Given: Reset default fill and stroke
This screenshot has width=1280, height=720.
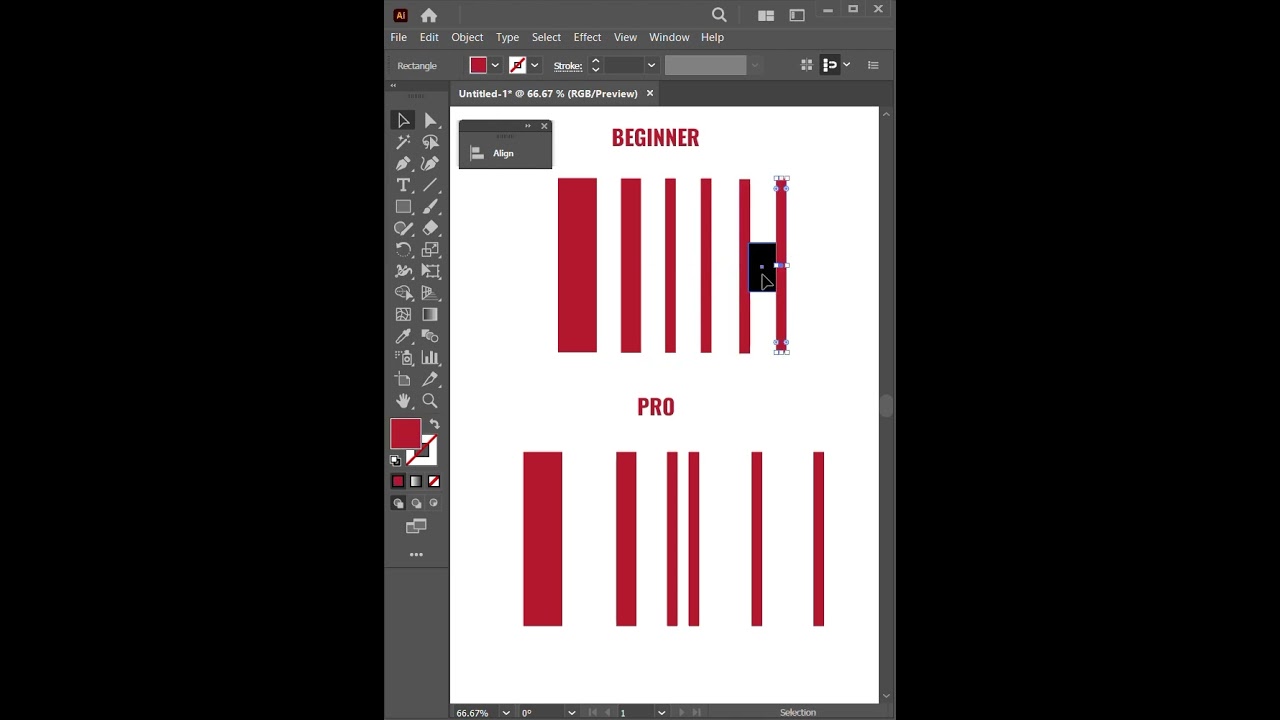Looking at the screenshot, I should (395, 461).
